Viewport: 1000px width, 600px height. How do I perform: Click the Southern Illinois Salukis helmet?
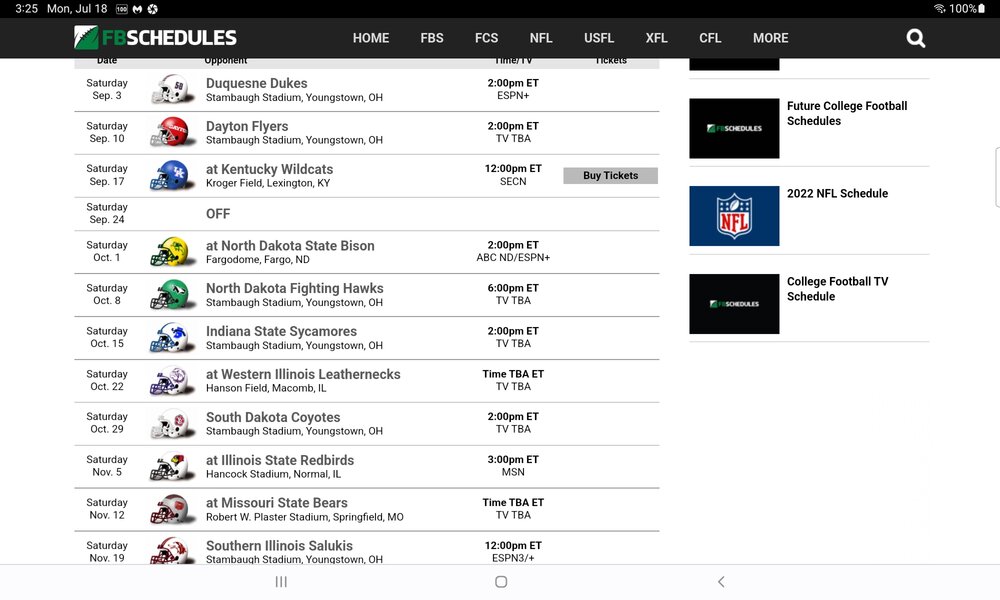[x=172, y=550]
